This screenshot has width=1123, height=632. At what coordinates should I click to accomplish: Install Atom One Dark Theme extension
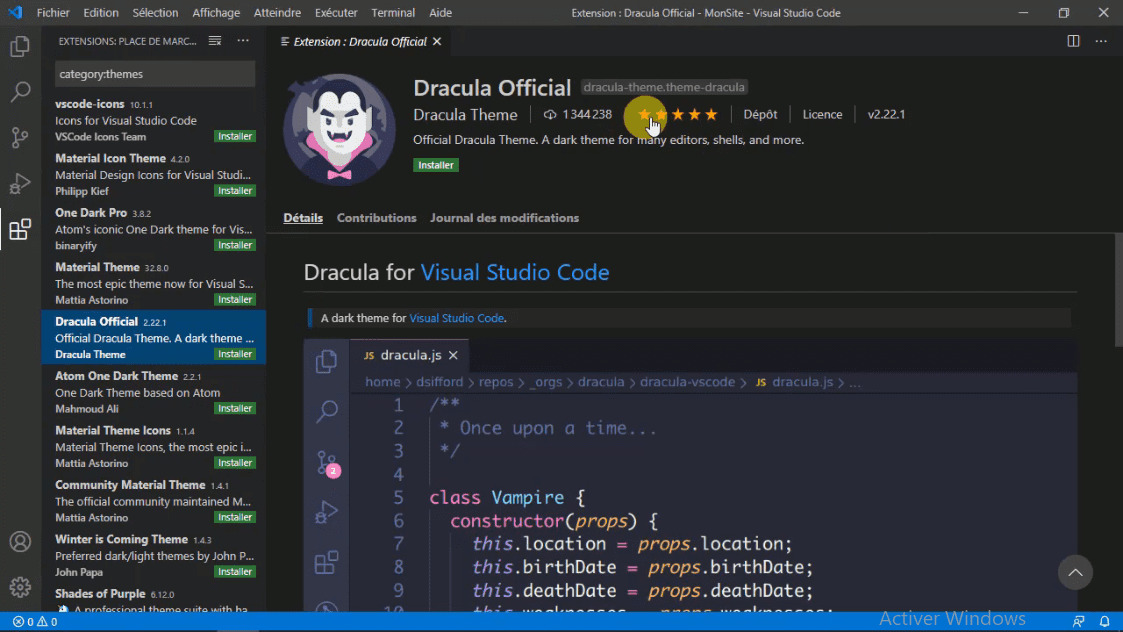[235, 408]
